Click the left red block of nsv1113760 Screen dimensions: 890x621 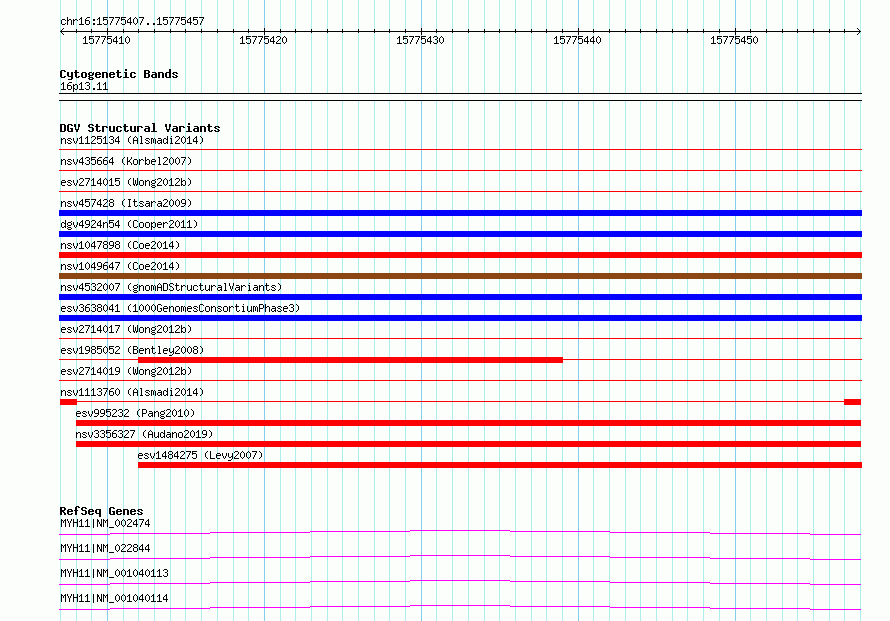tap(68, 402)
